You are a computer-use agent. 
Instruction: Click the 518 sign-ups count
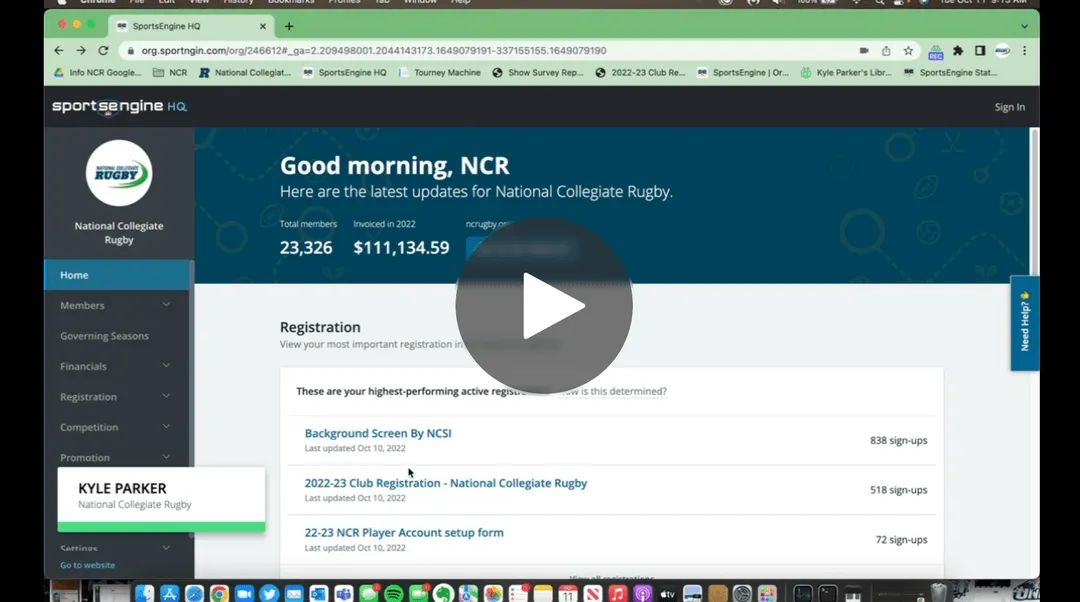tap(898, 490)
